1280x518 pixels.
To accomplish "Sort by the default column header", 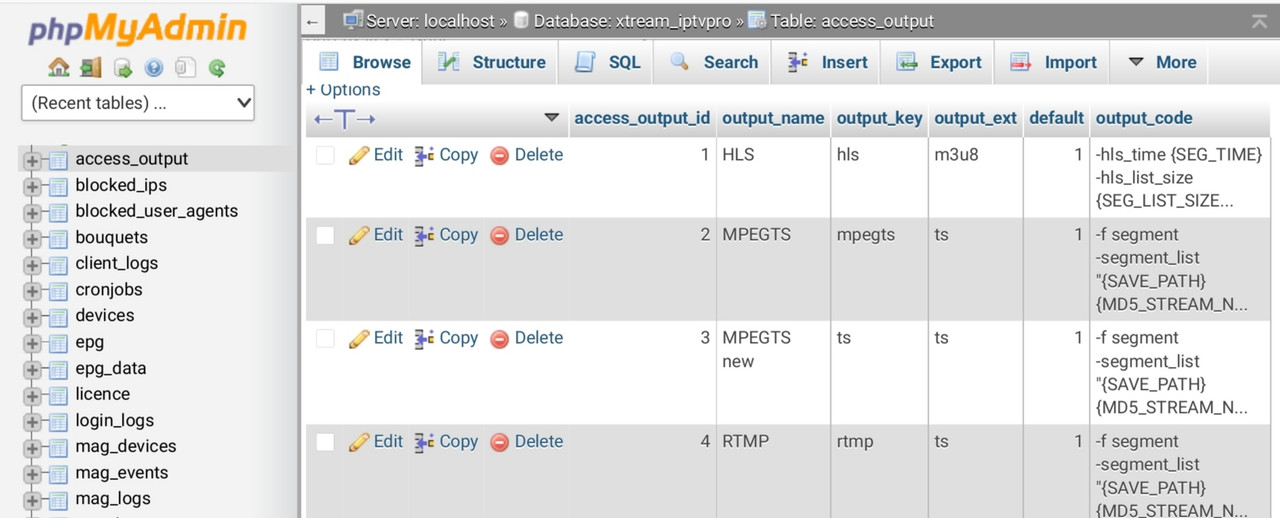I will pyautogui.click(x=1056, y=118).
